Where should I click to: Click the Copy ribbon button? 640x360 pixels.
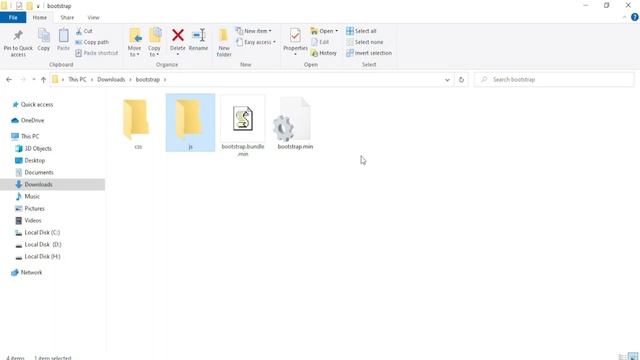44,40
